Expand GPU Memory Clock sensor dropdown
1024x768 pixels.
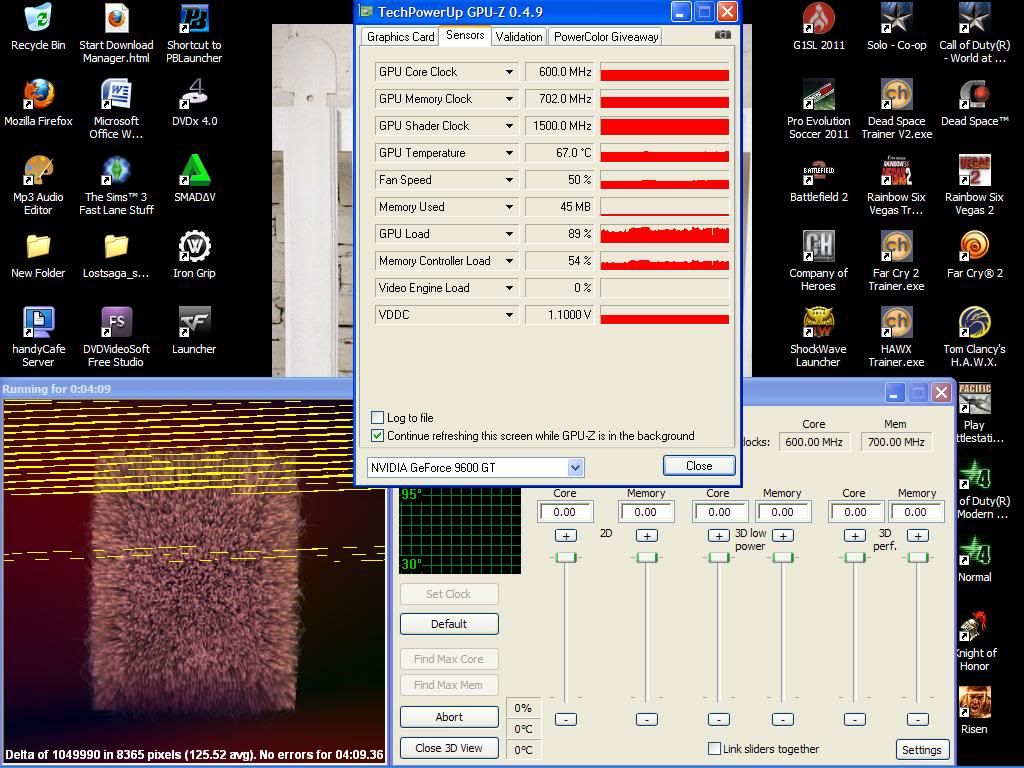coord(509,99)
